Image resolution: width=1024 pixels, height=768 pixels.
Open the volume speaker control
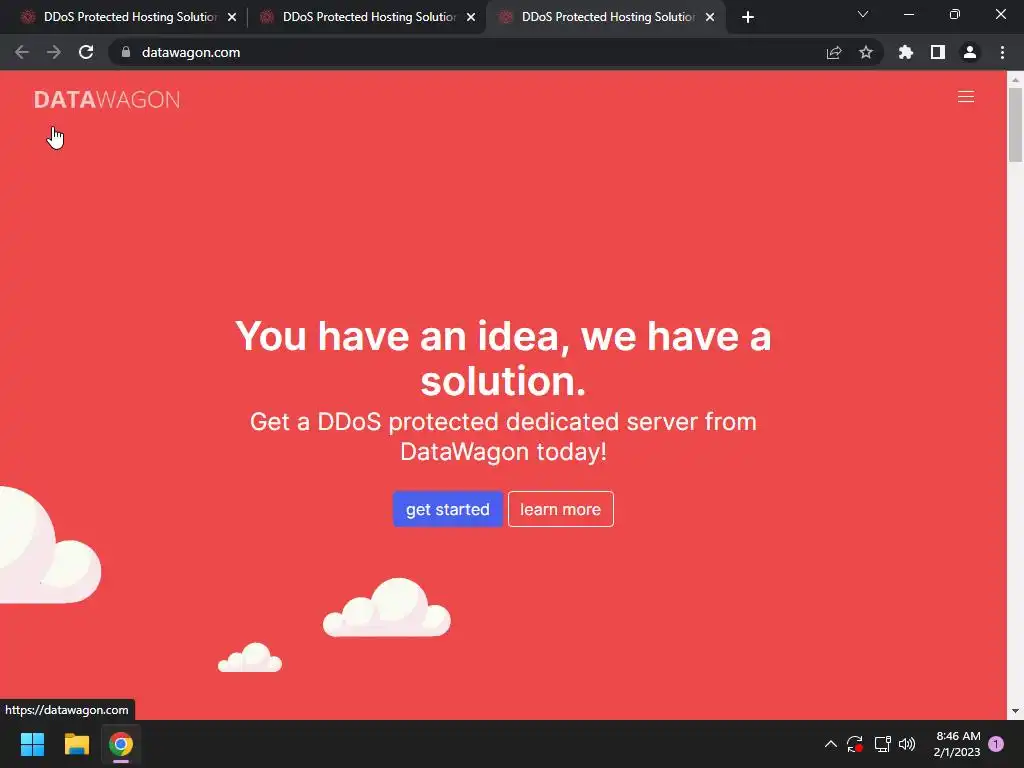pyautogui.click(x=907, y=744)
